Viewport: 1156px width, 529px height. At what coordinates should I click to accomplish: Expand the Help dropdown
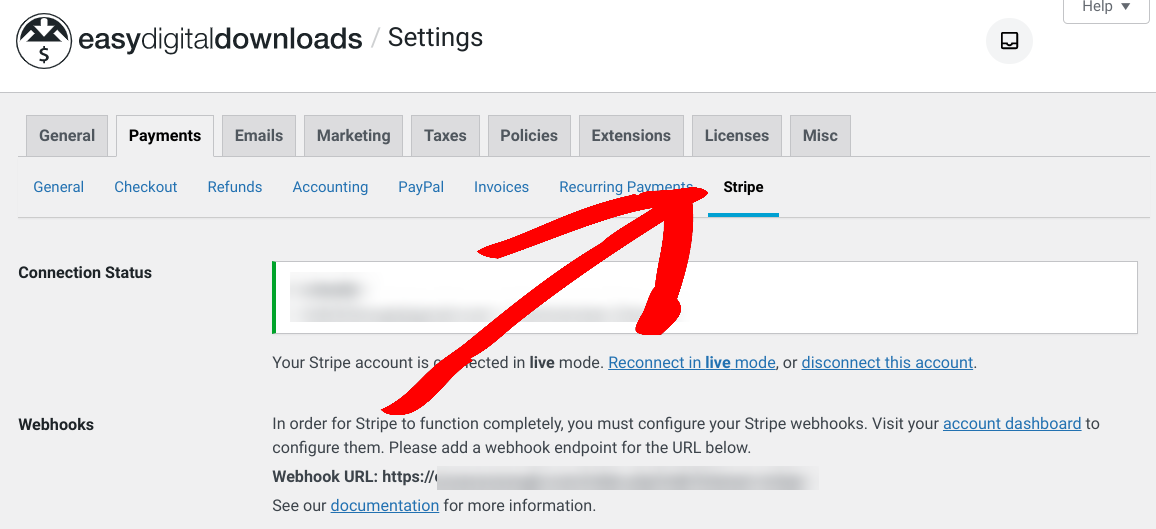pyautogui.click(x=1106, y=7)
